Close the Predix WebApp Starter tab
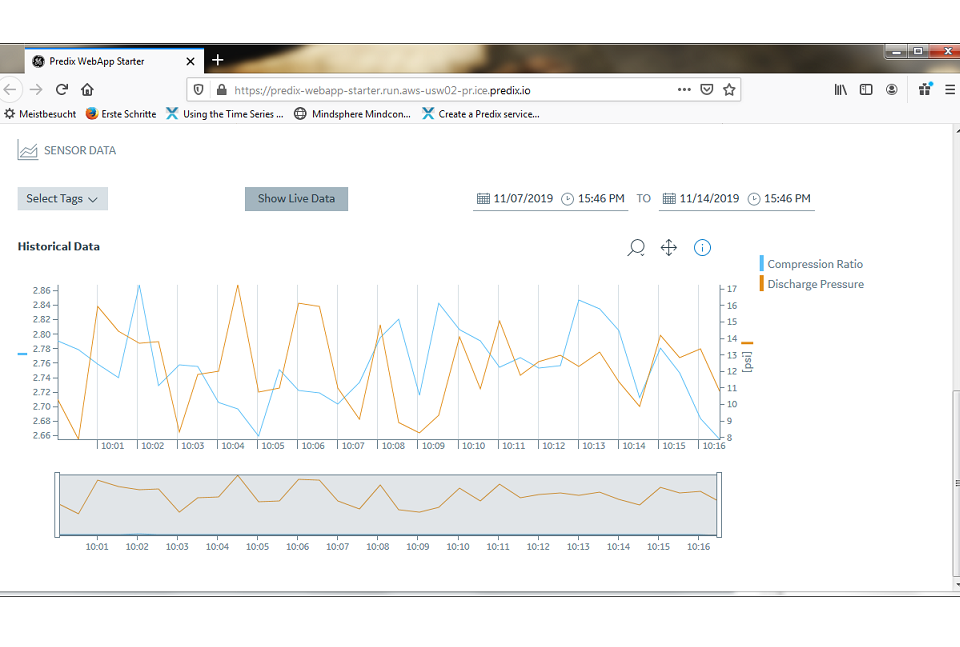 point(190,61)
